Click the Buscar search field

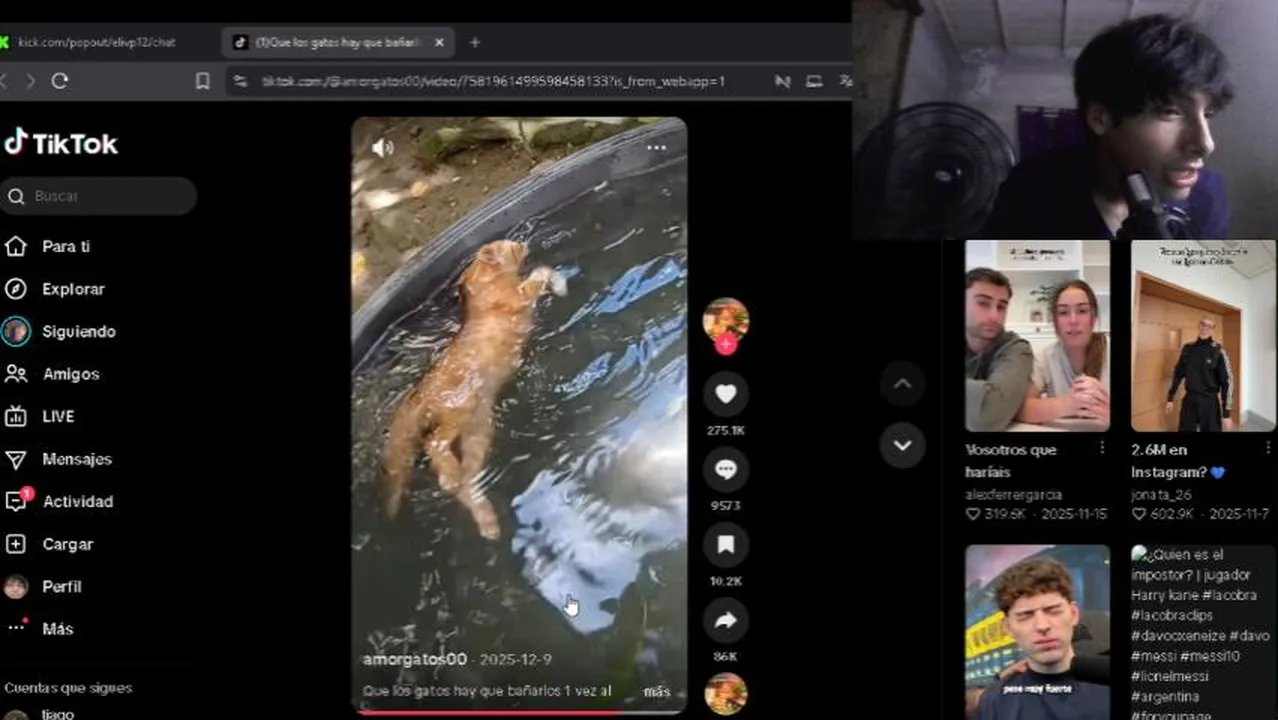click(x=99, y=196)
